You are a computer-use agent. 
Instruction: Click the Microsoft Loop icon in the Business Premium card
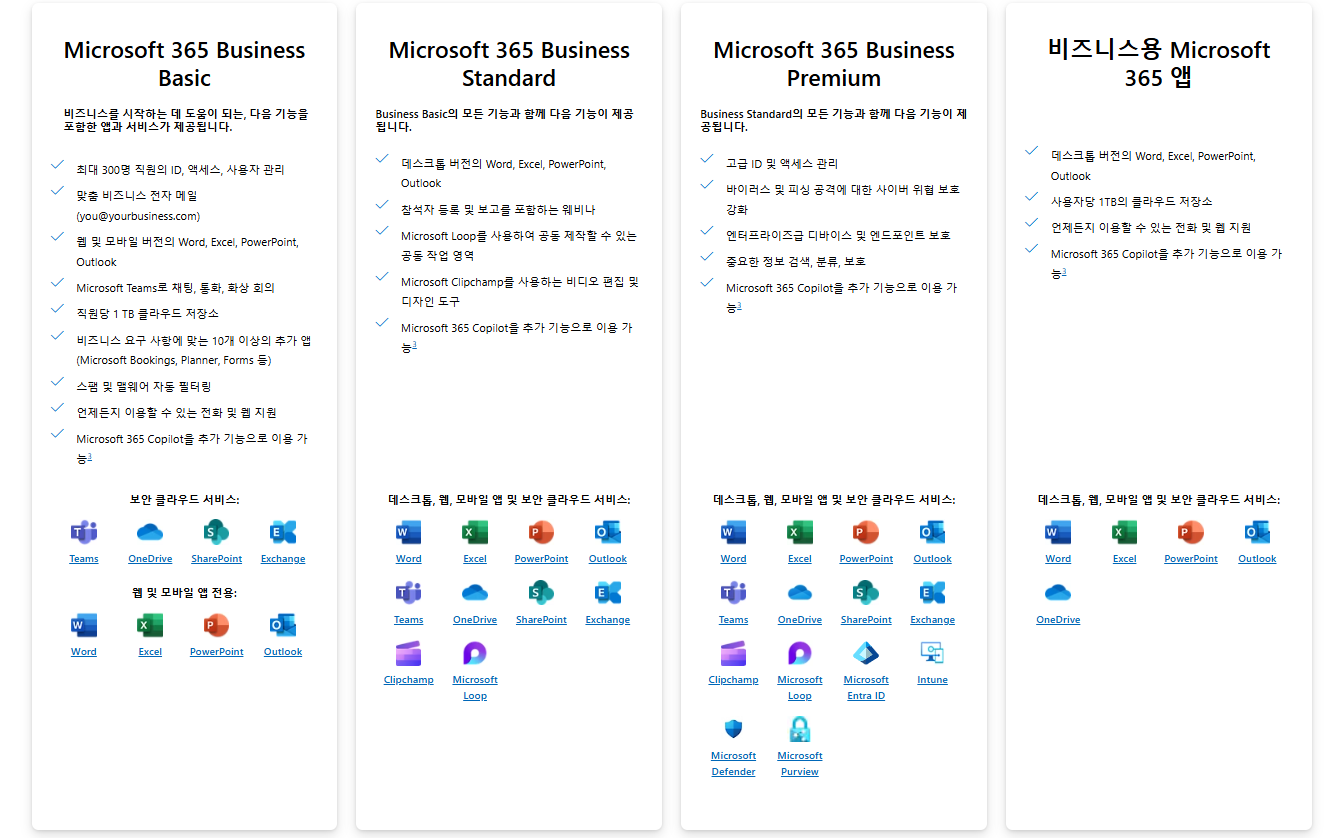point(800,654)
